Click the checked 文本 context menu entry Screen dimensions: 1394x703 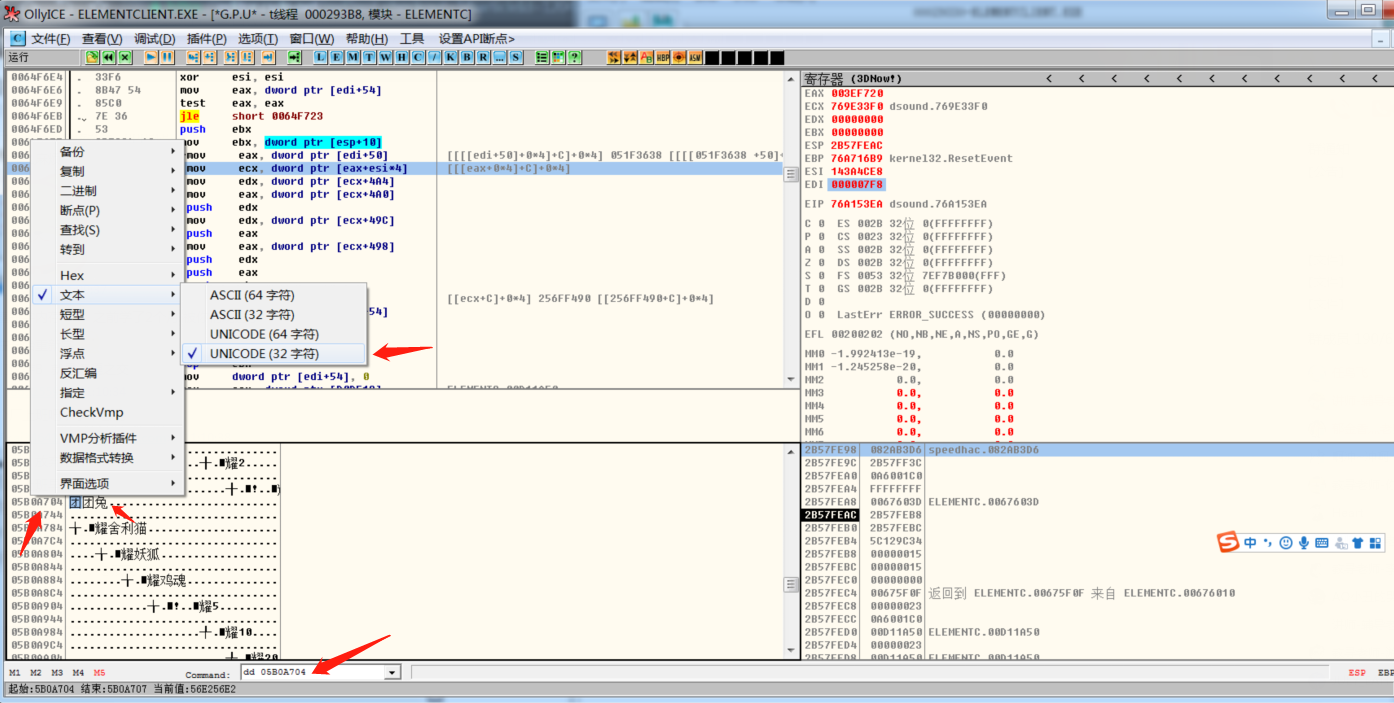[x=107, y=295]
